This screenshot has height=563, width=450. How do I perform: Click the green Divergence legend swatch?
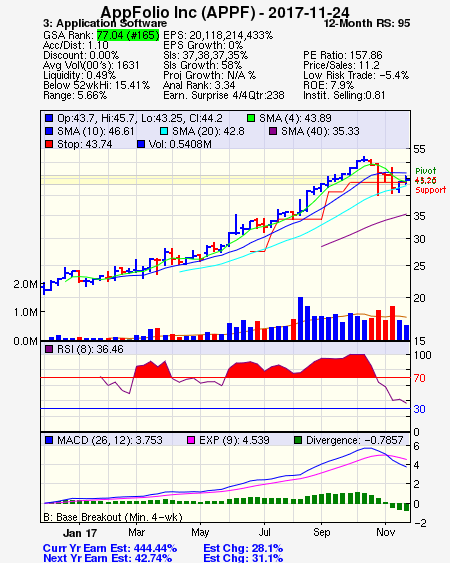[298, 440]
